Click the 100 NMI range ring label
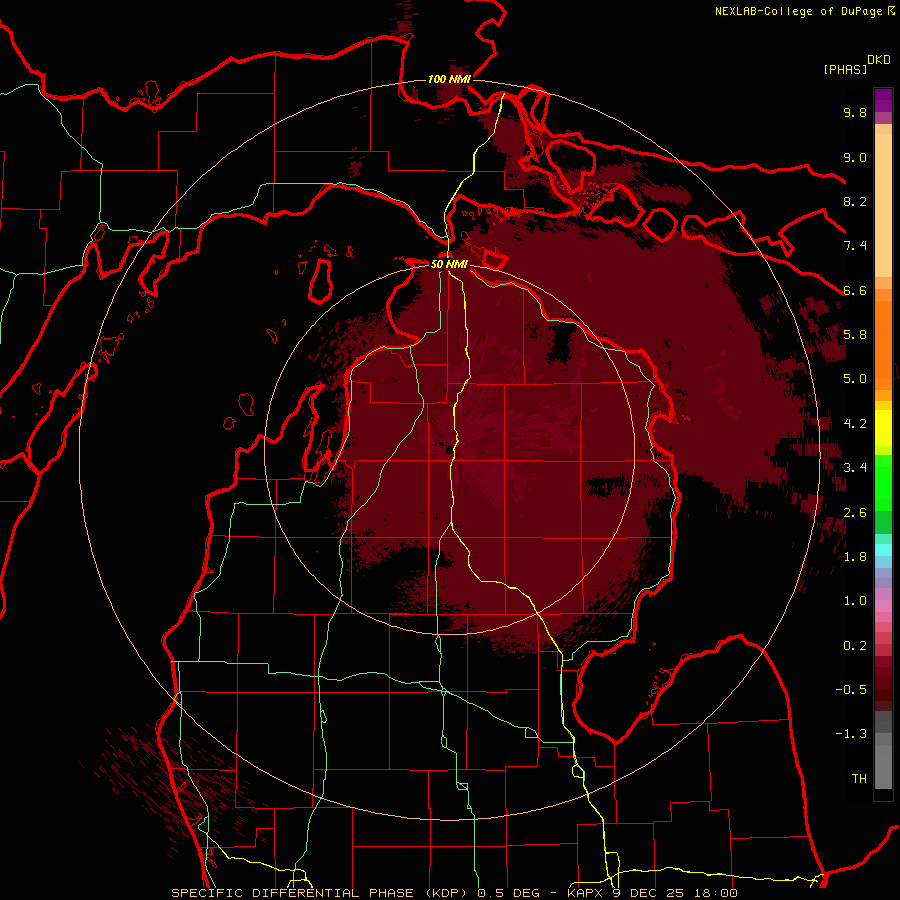900x900 pixels. (x=449, y=79)
